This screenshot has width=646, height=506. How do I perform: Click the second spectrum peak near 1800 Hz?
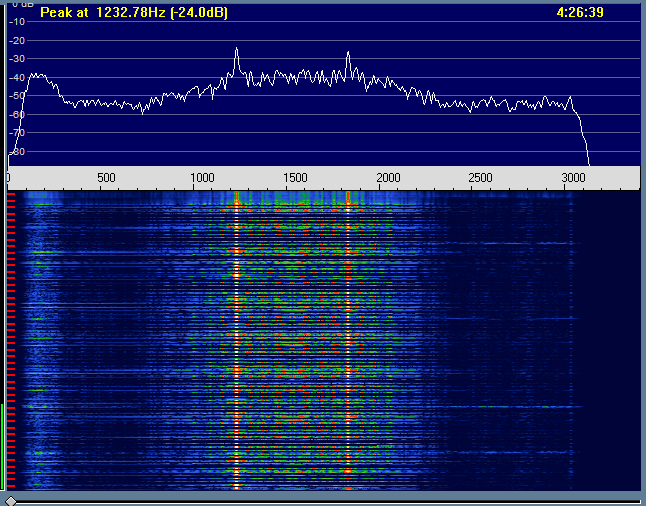pos(348,54)
